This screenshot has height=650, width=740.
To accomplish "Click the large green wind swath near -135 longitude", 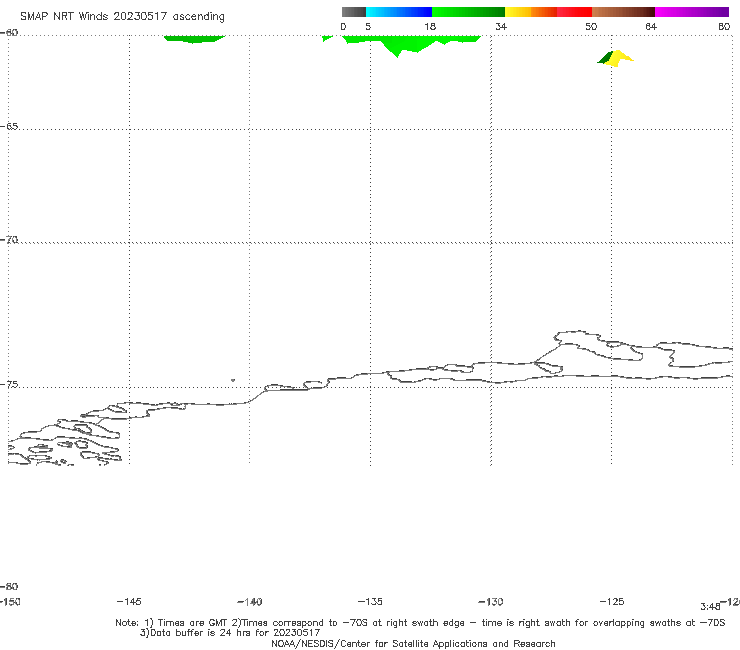I will point(411,43).
